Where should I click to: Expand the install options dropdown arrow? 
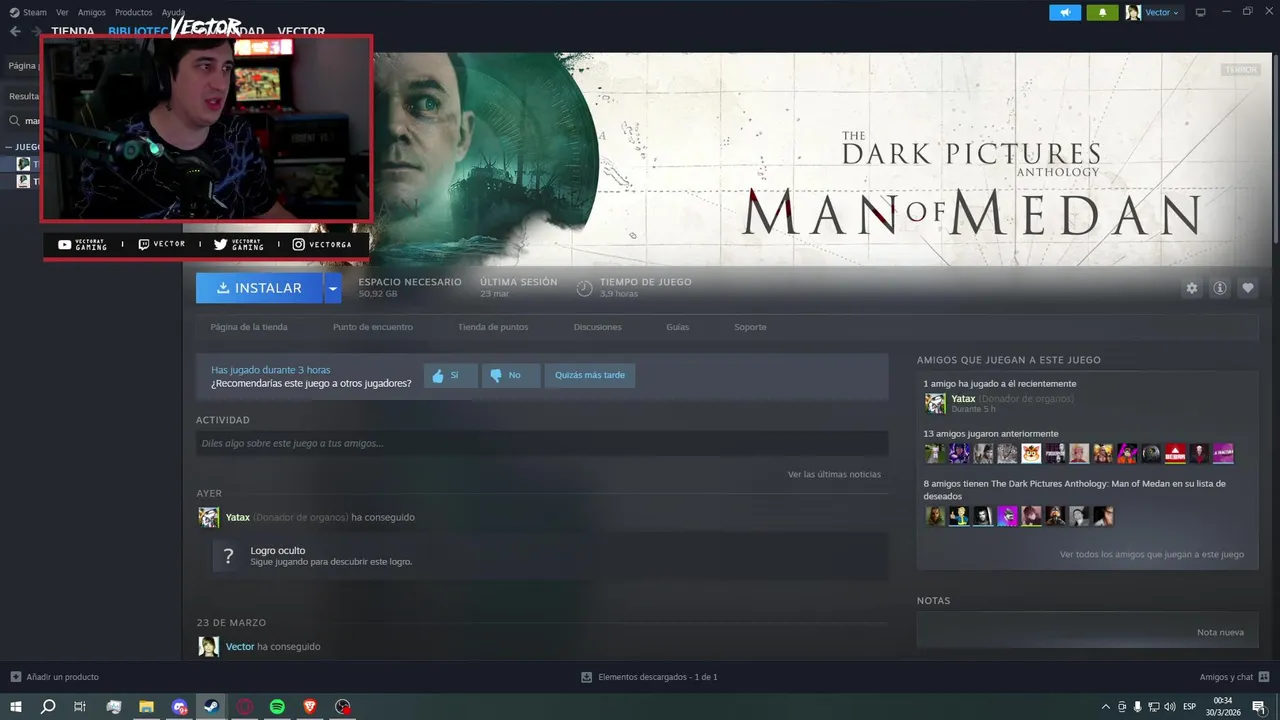(x=333, y=288)
